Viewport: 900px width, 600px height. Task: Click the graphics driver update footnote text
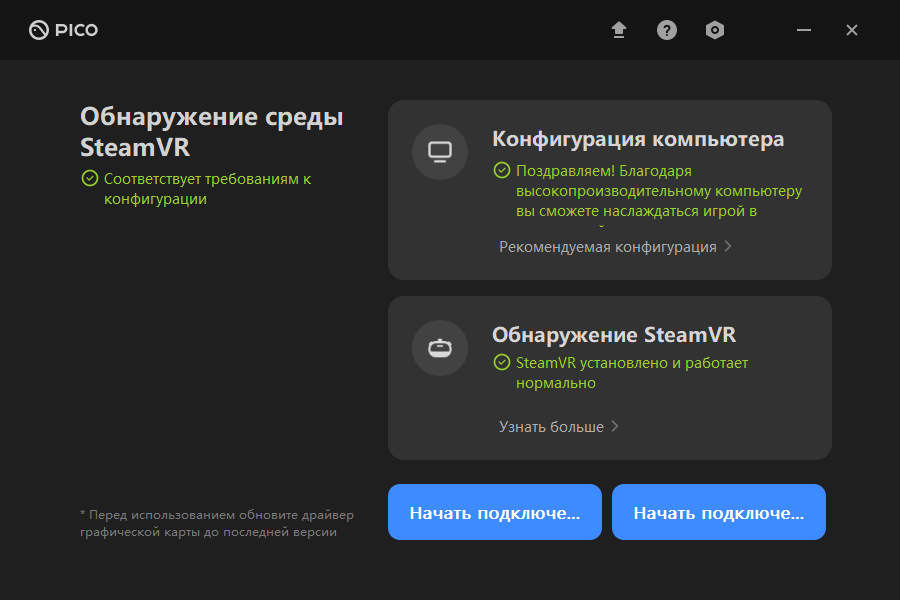pos(216,523)
